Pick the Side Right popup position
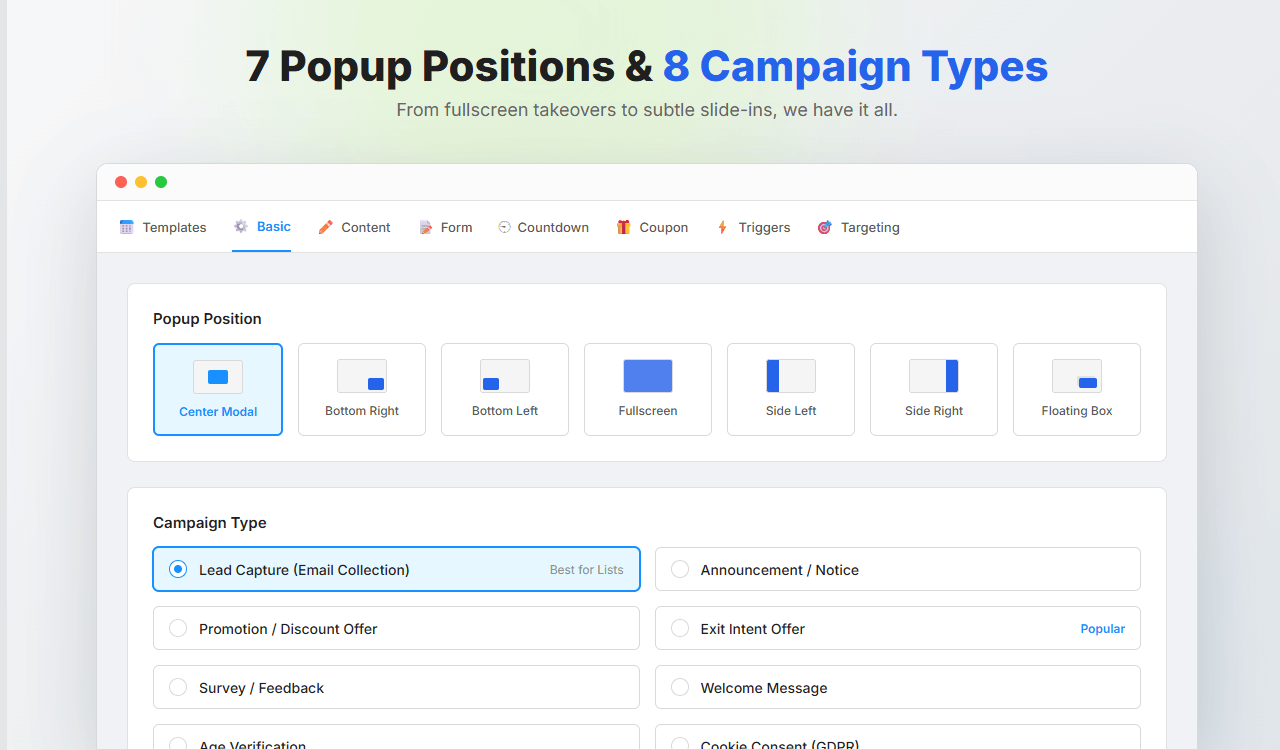1280x750 pixels. point(934,390)
